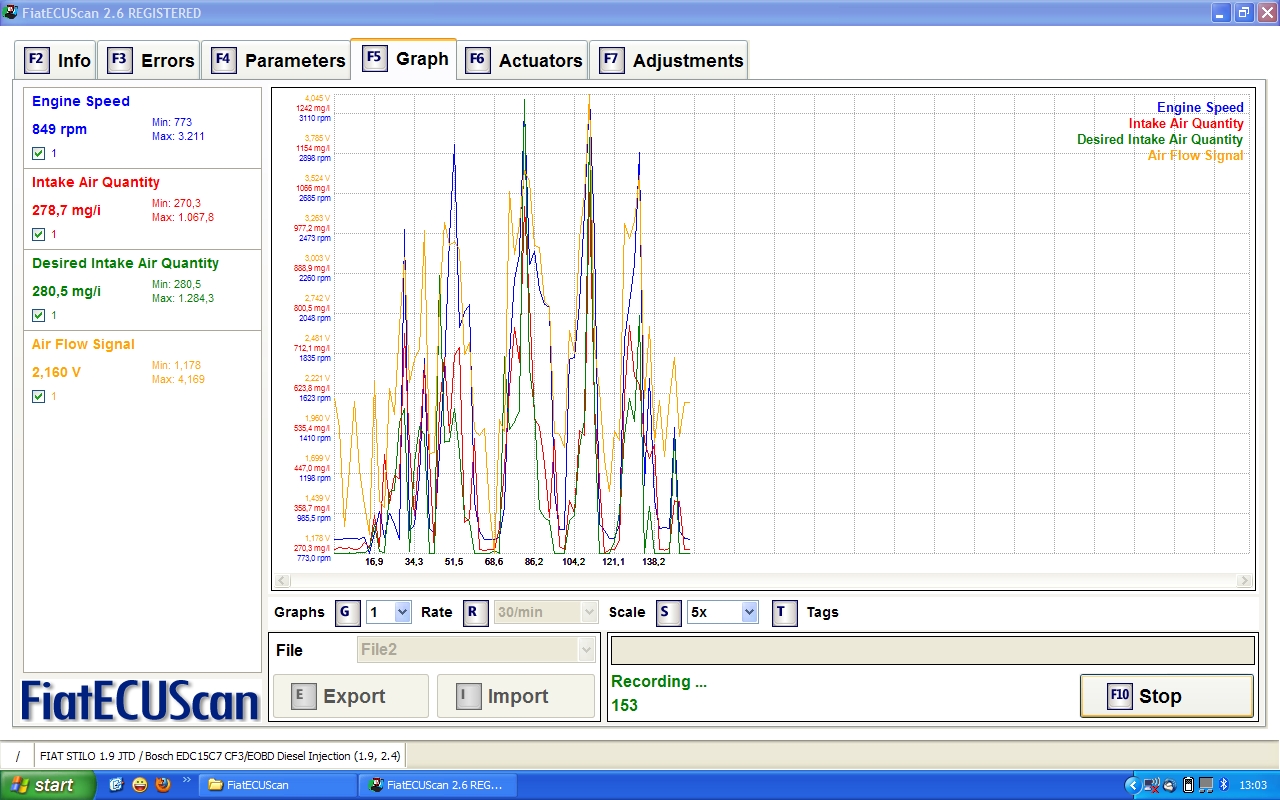Click the Desired Intake Air Quantity legend label
This screenshot has width=1280, height=800.
(1160, 139)
